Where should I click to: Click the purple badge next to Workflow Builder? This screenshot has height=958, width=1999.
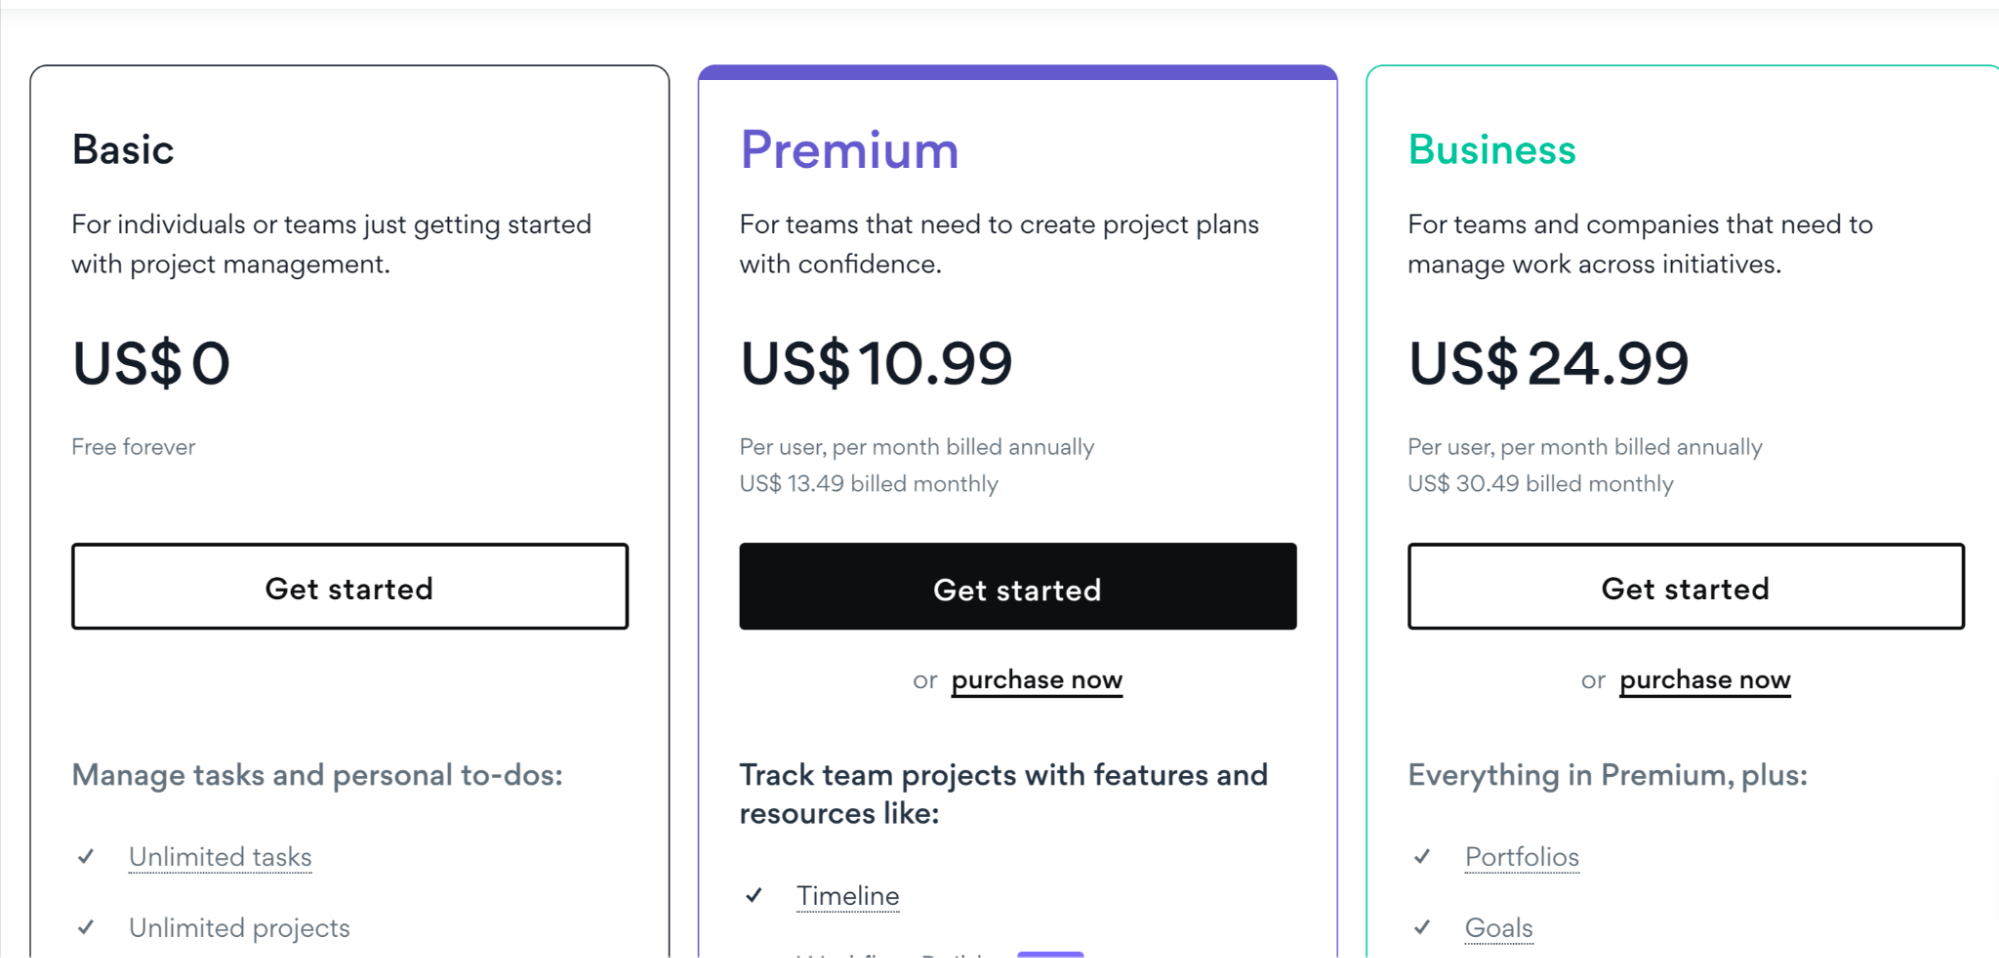[x=1050, y=953]
